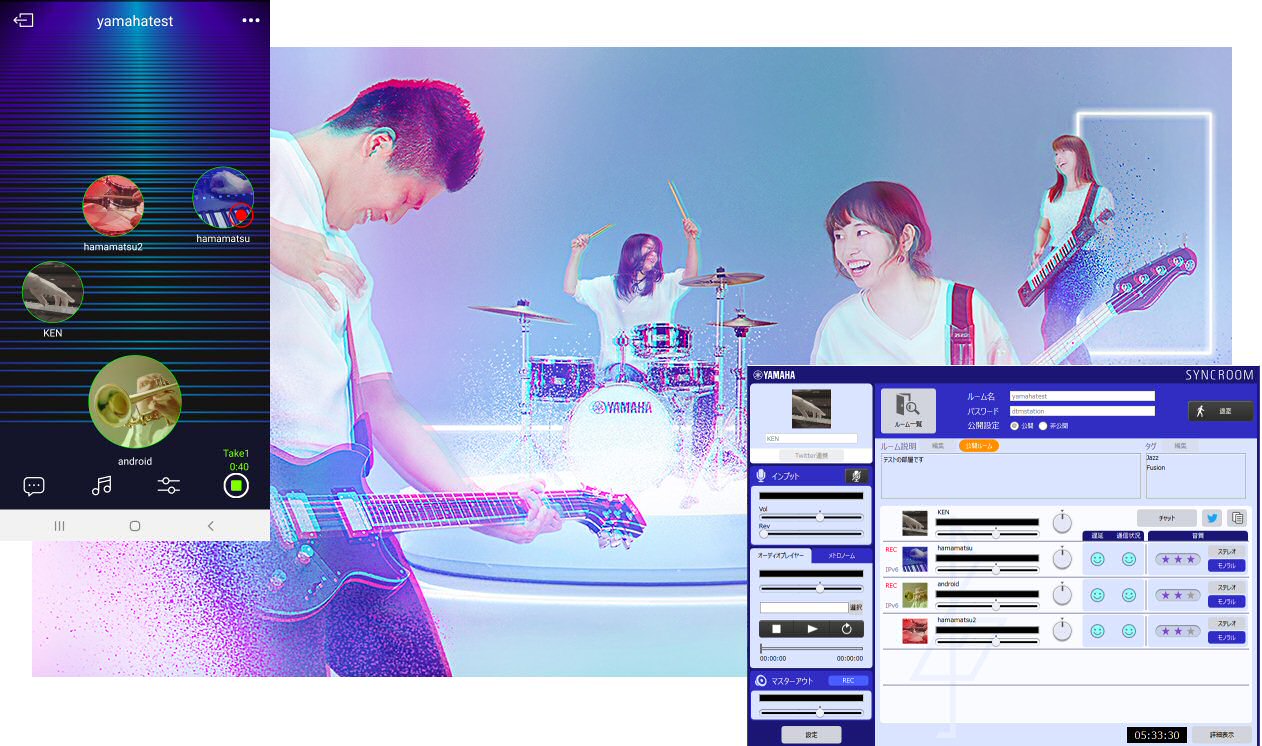Click the 詳細表示 detail view button

(1220, 734)
